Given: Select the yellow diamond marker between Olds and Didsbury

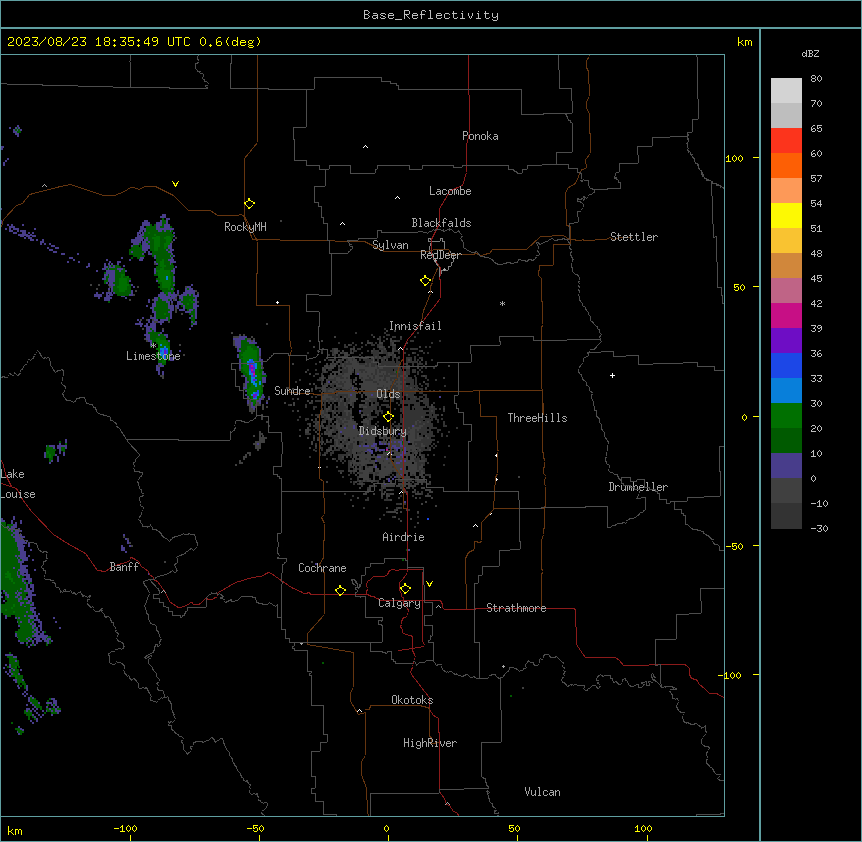Looking at the screenshot, I should point(388,417).
